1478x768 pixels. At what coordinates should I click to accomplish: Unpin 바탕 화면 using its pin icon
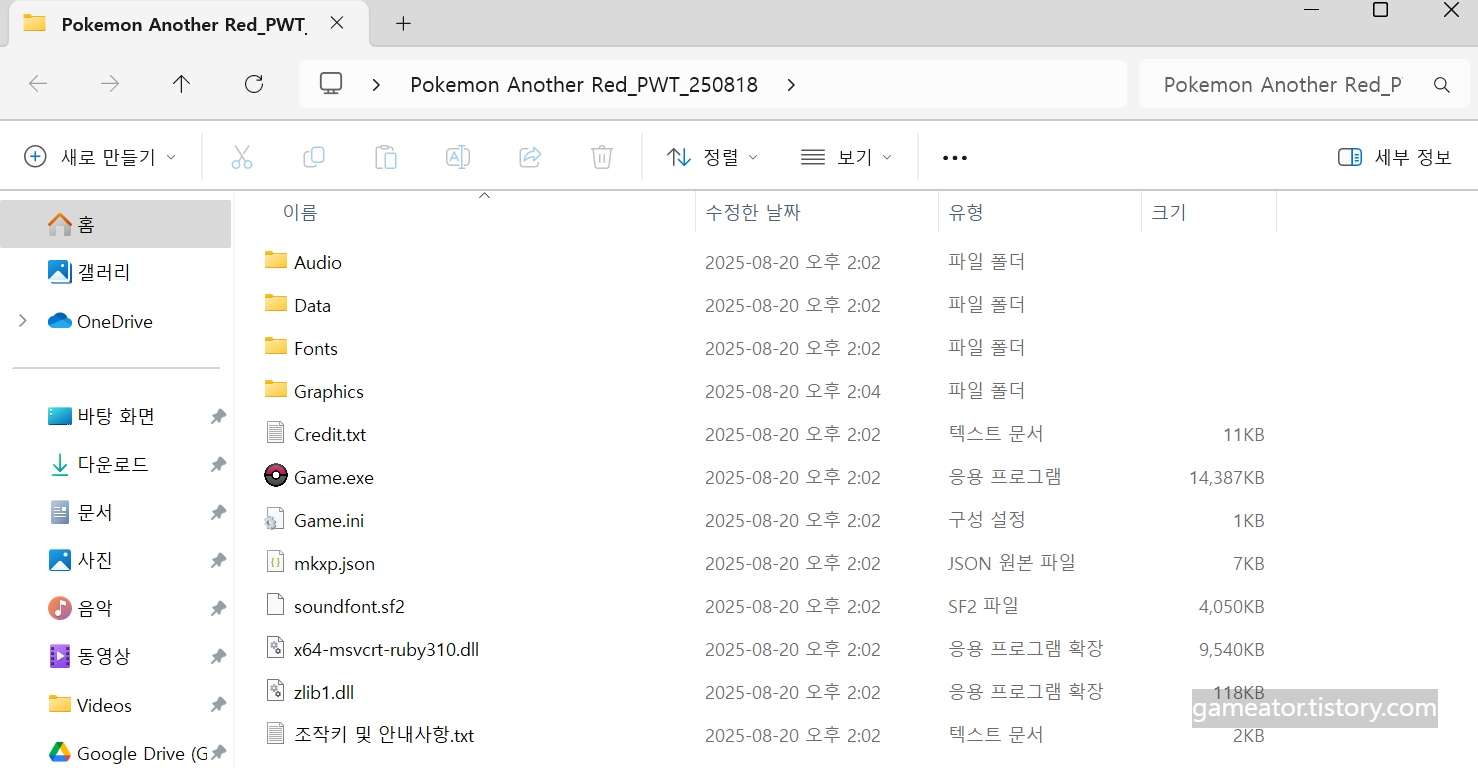point(217,417)
